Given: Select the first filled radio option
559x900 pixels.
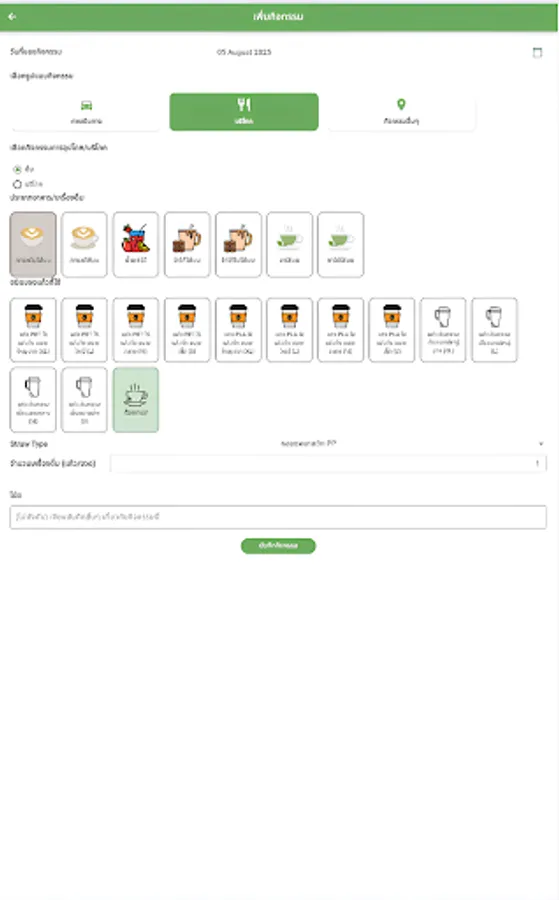Looking at the screenshot, I should pos(17,169).
